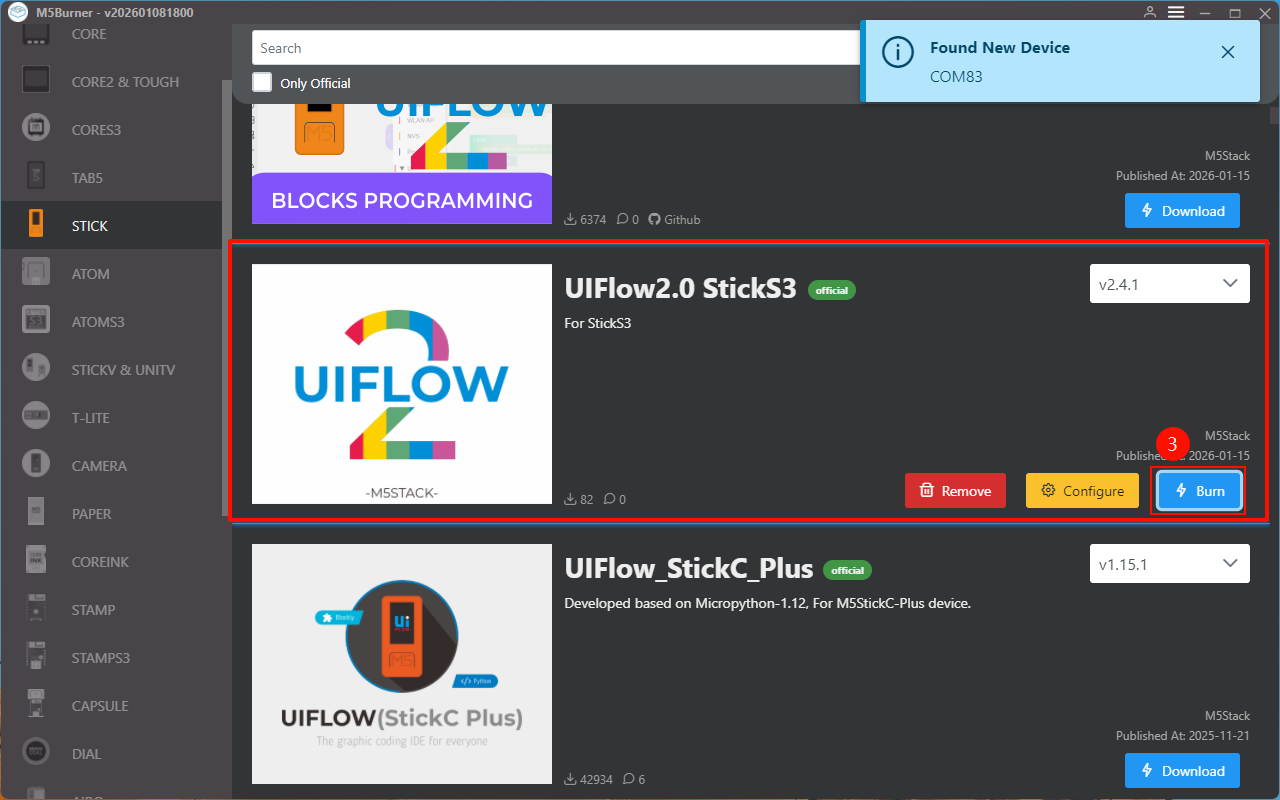Open the Github link for the firmware

tap(675, 219)
